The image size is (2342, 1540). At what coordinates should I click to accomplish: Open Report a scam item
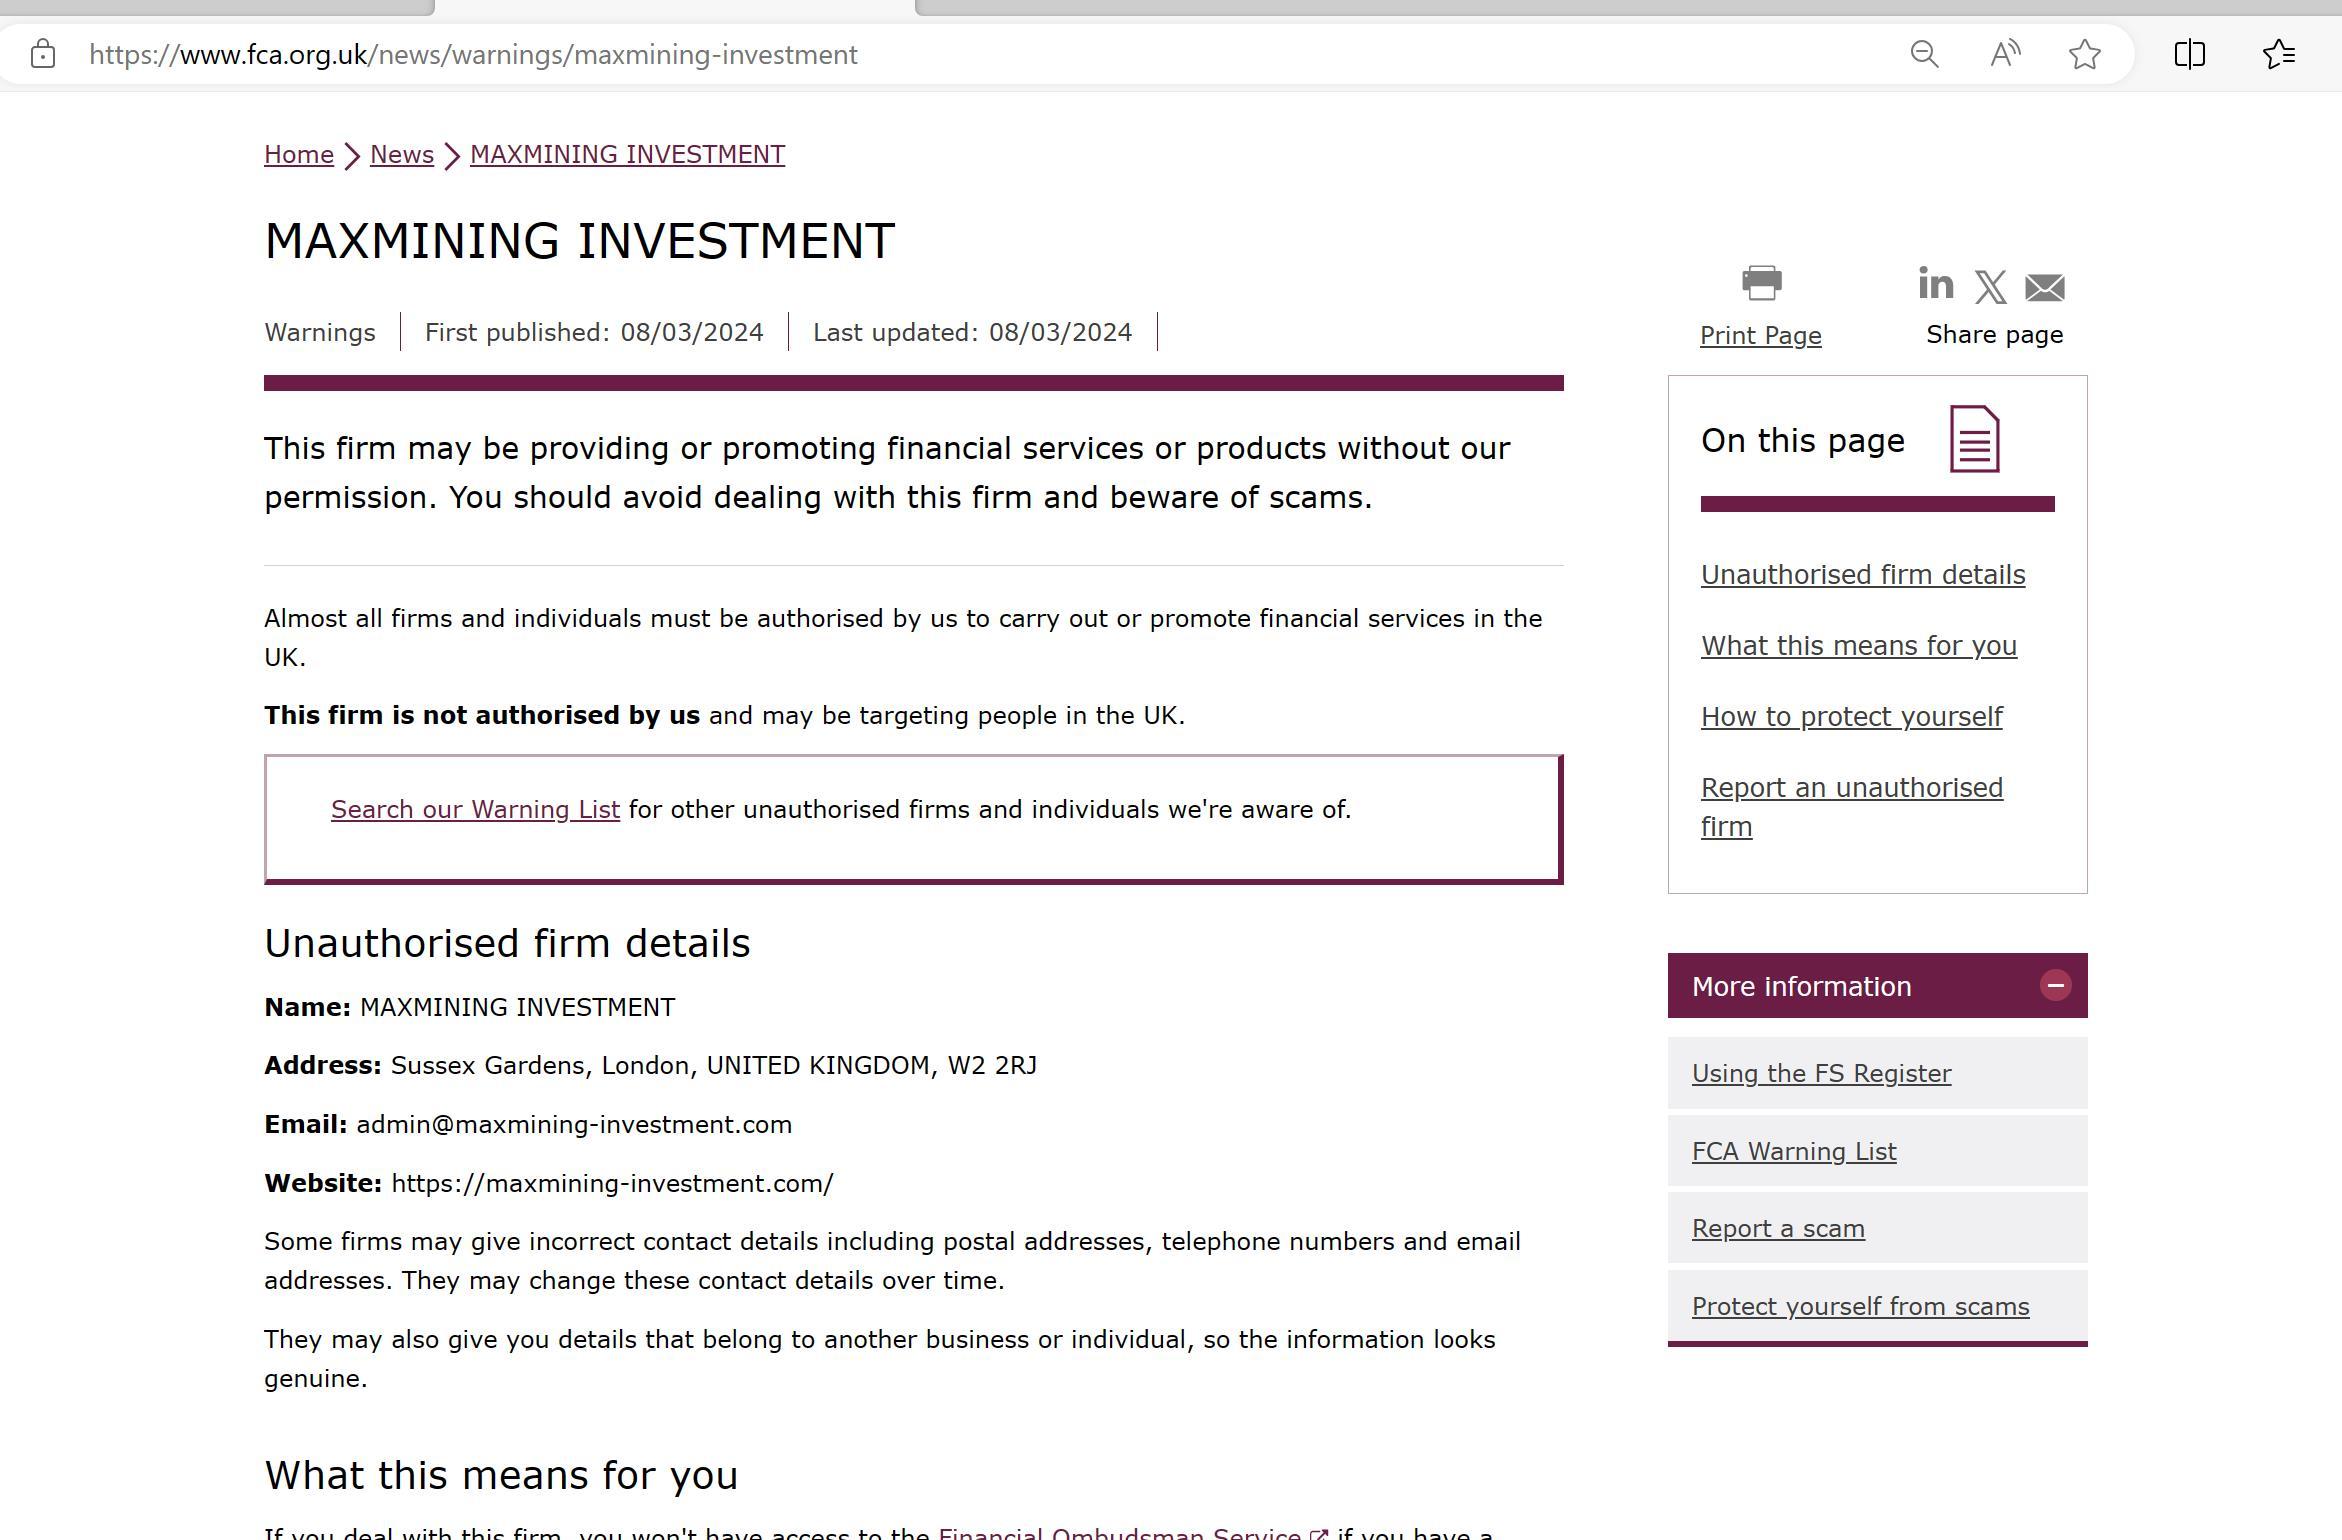click(x=1778, y=1229)
